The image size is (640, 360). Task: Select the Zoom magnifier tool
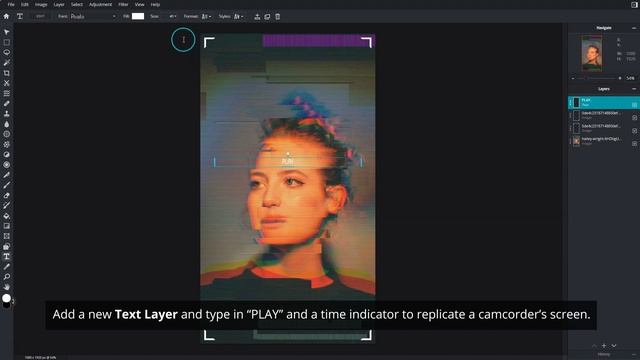point(7,277)
